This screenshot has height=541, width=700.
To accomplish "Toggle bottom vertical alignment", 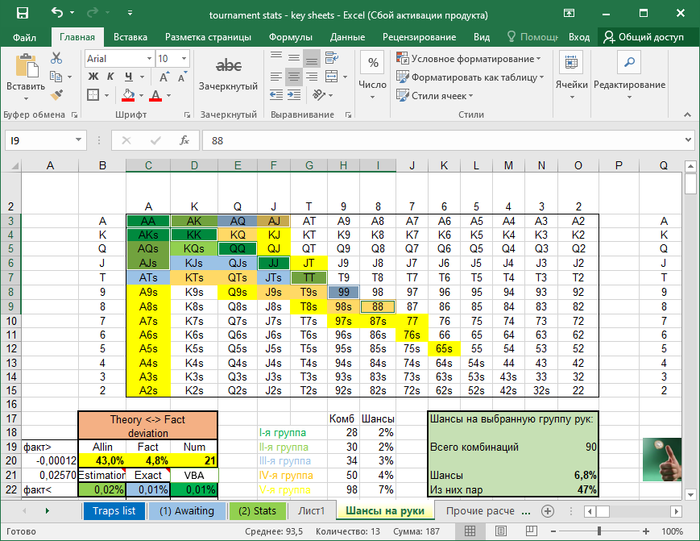I will point(312,58).
